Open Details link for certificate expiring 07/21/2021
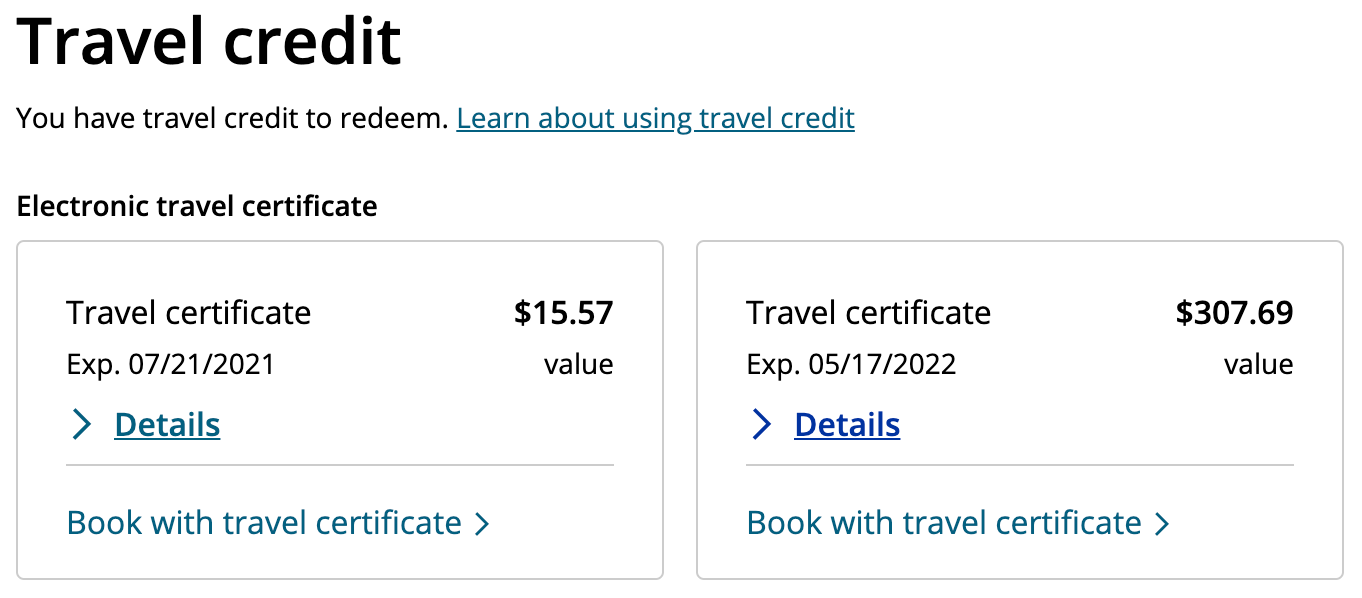The width and height of the screenshot is (1362, 598). tap(167, 425)
